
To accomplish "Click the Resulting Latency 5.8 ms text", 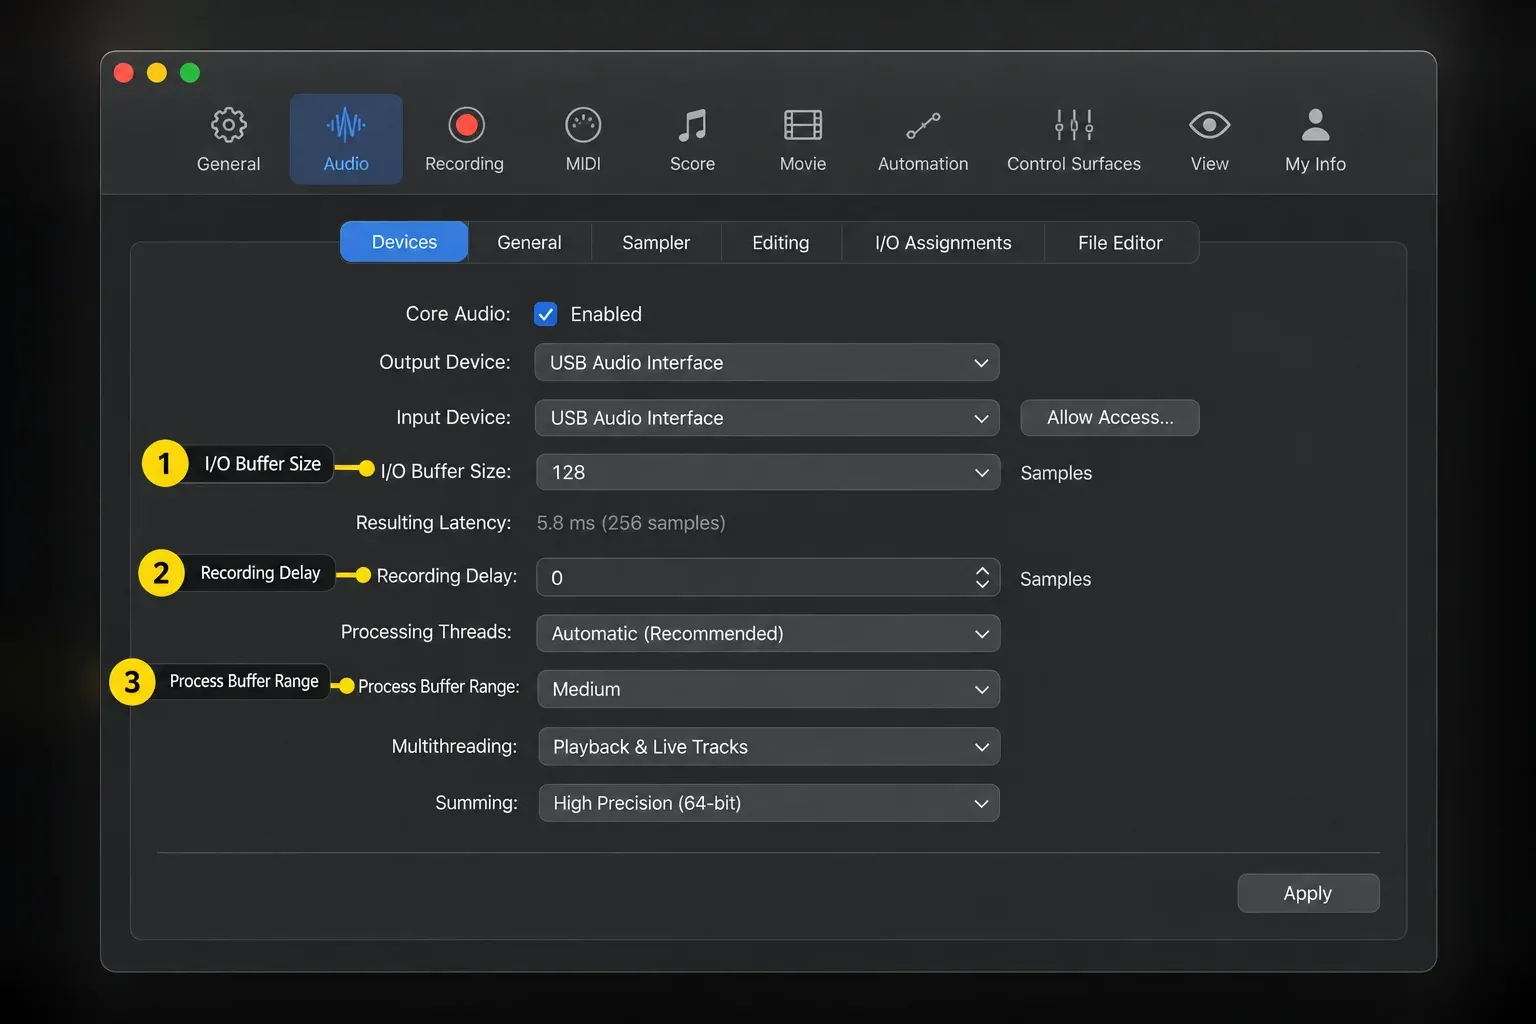I will (x=631, y=523).
